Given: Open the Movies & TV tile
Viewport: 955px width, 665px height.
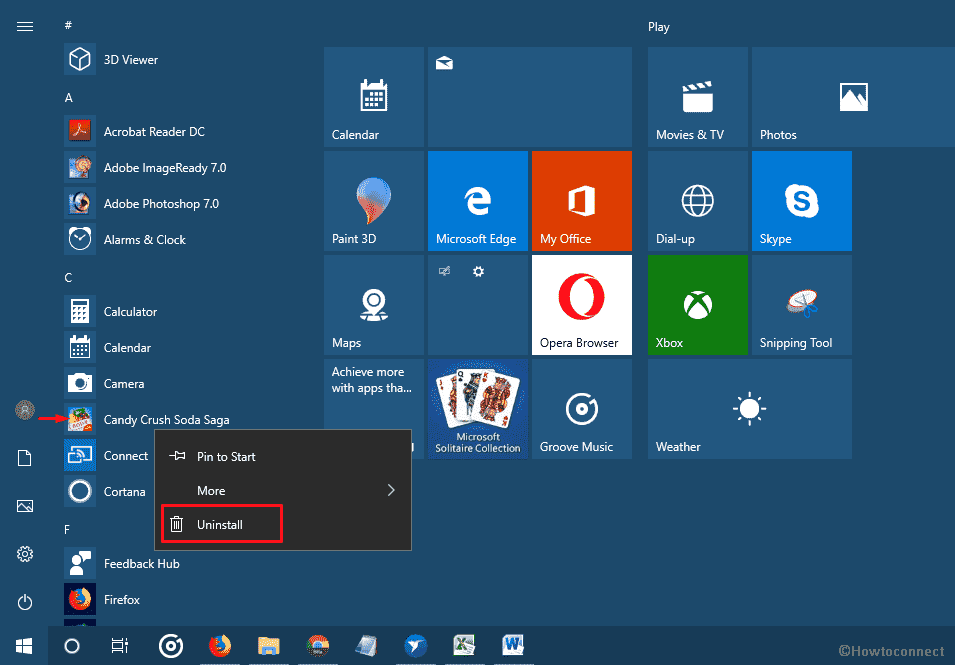Looking at the screenshot, I should pos(698,97).
